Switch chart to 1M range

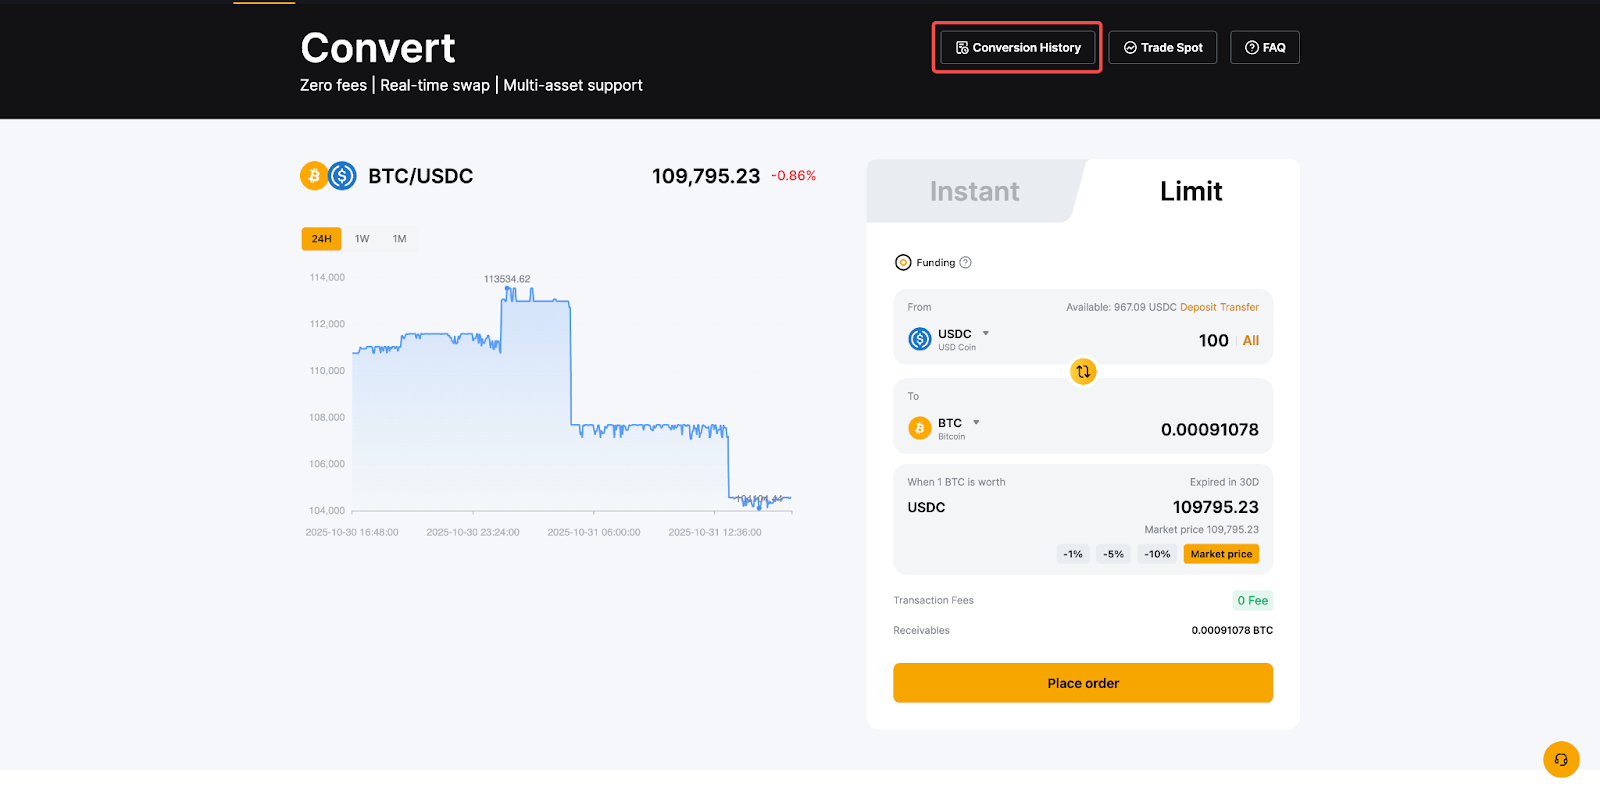point(399,239)
